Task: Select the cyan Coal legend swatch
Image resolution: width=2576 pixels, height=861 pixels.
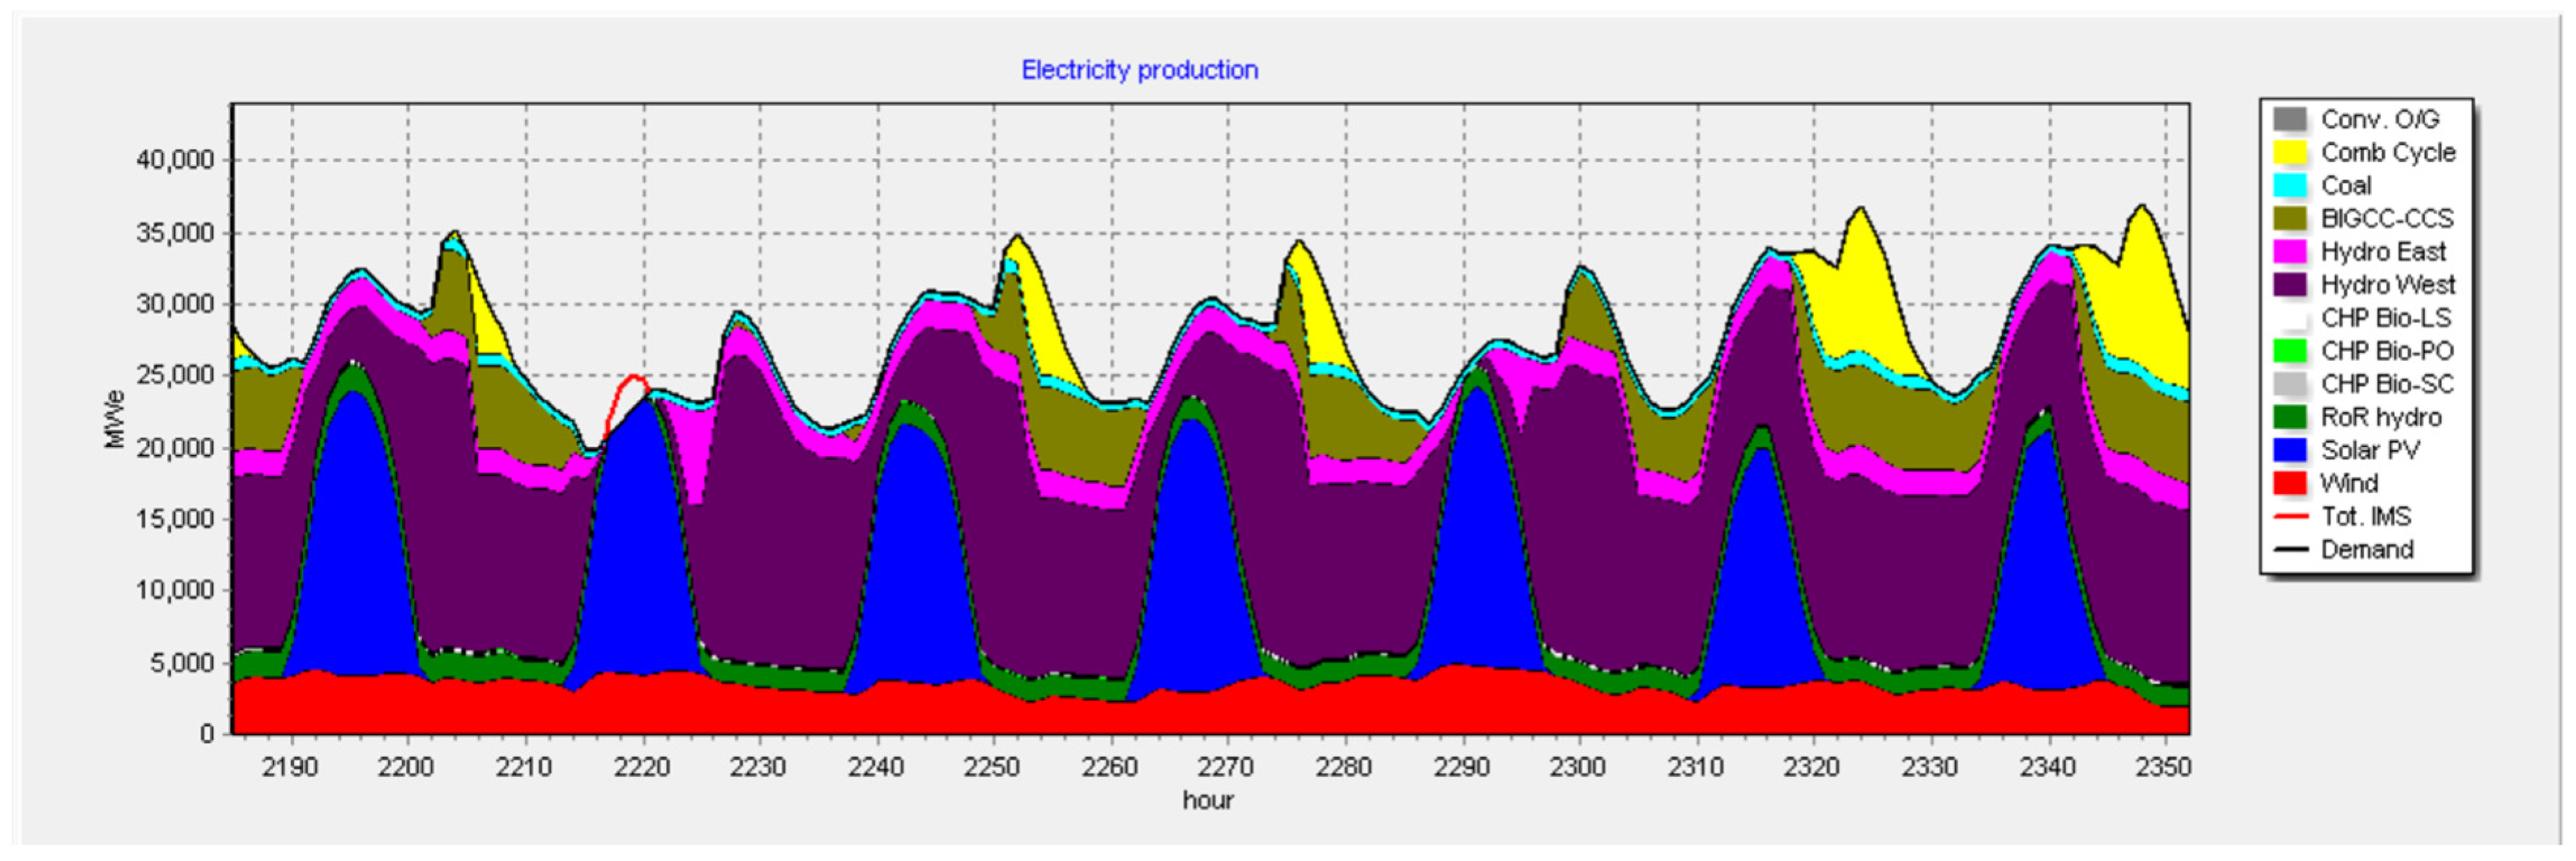Action: [x=2290, y=186]
